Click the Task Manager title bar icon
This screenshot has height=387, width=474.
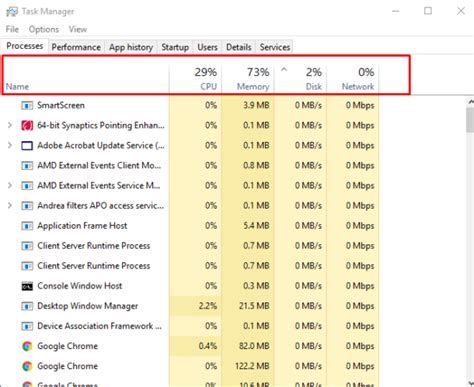(12, 12)
